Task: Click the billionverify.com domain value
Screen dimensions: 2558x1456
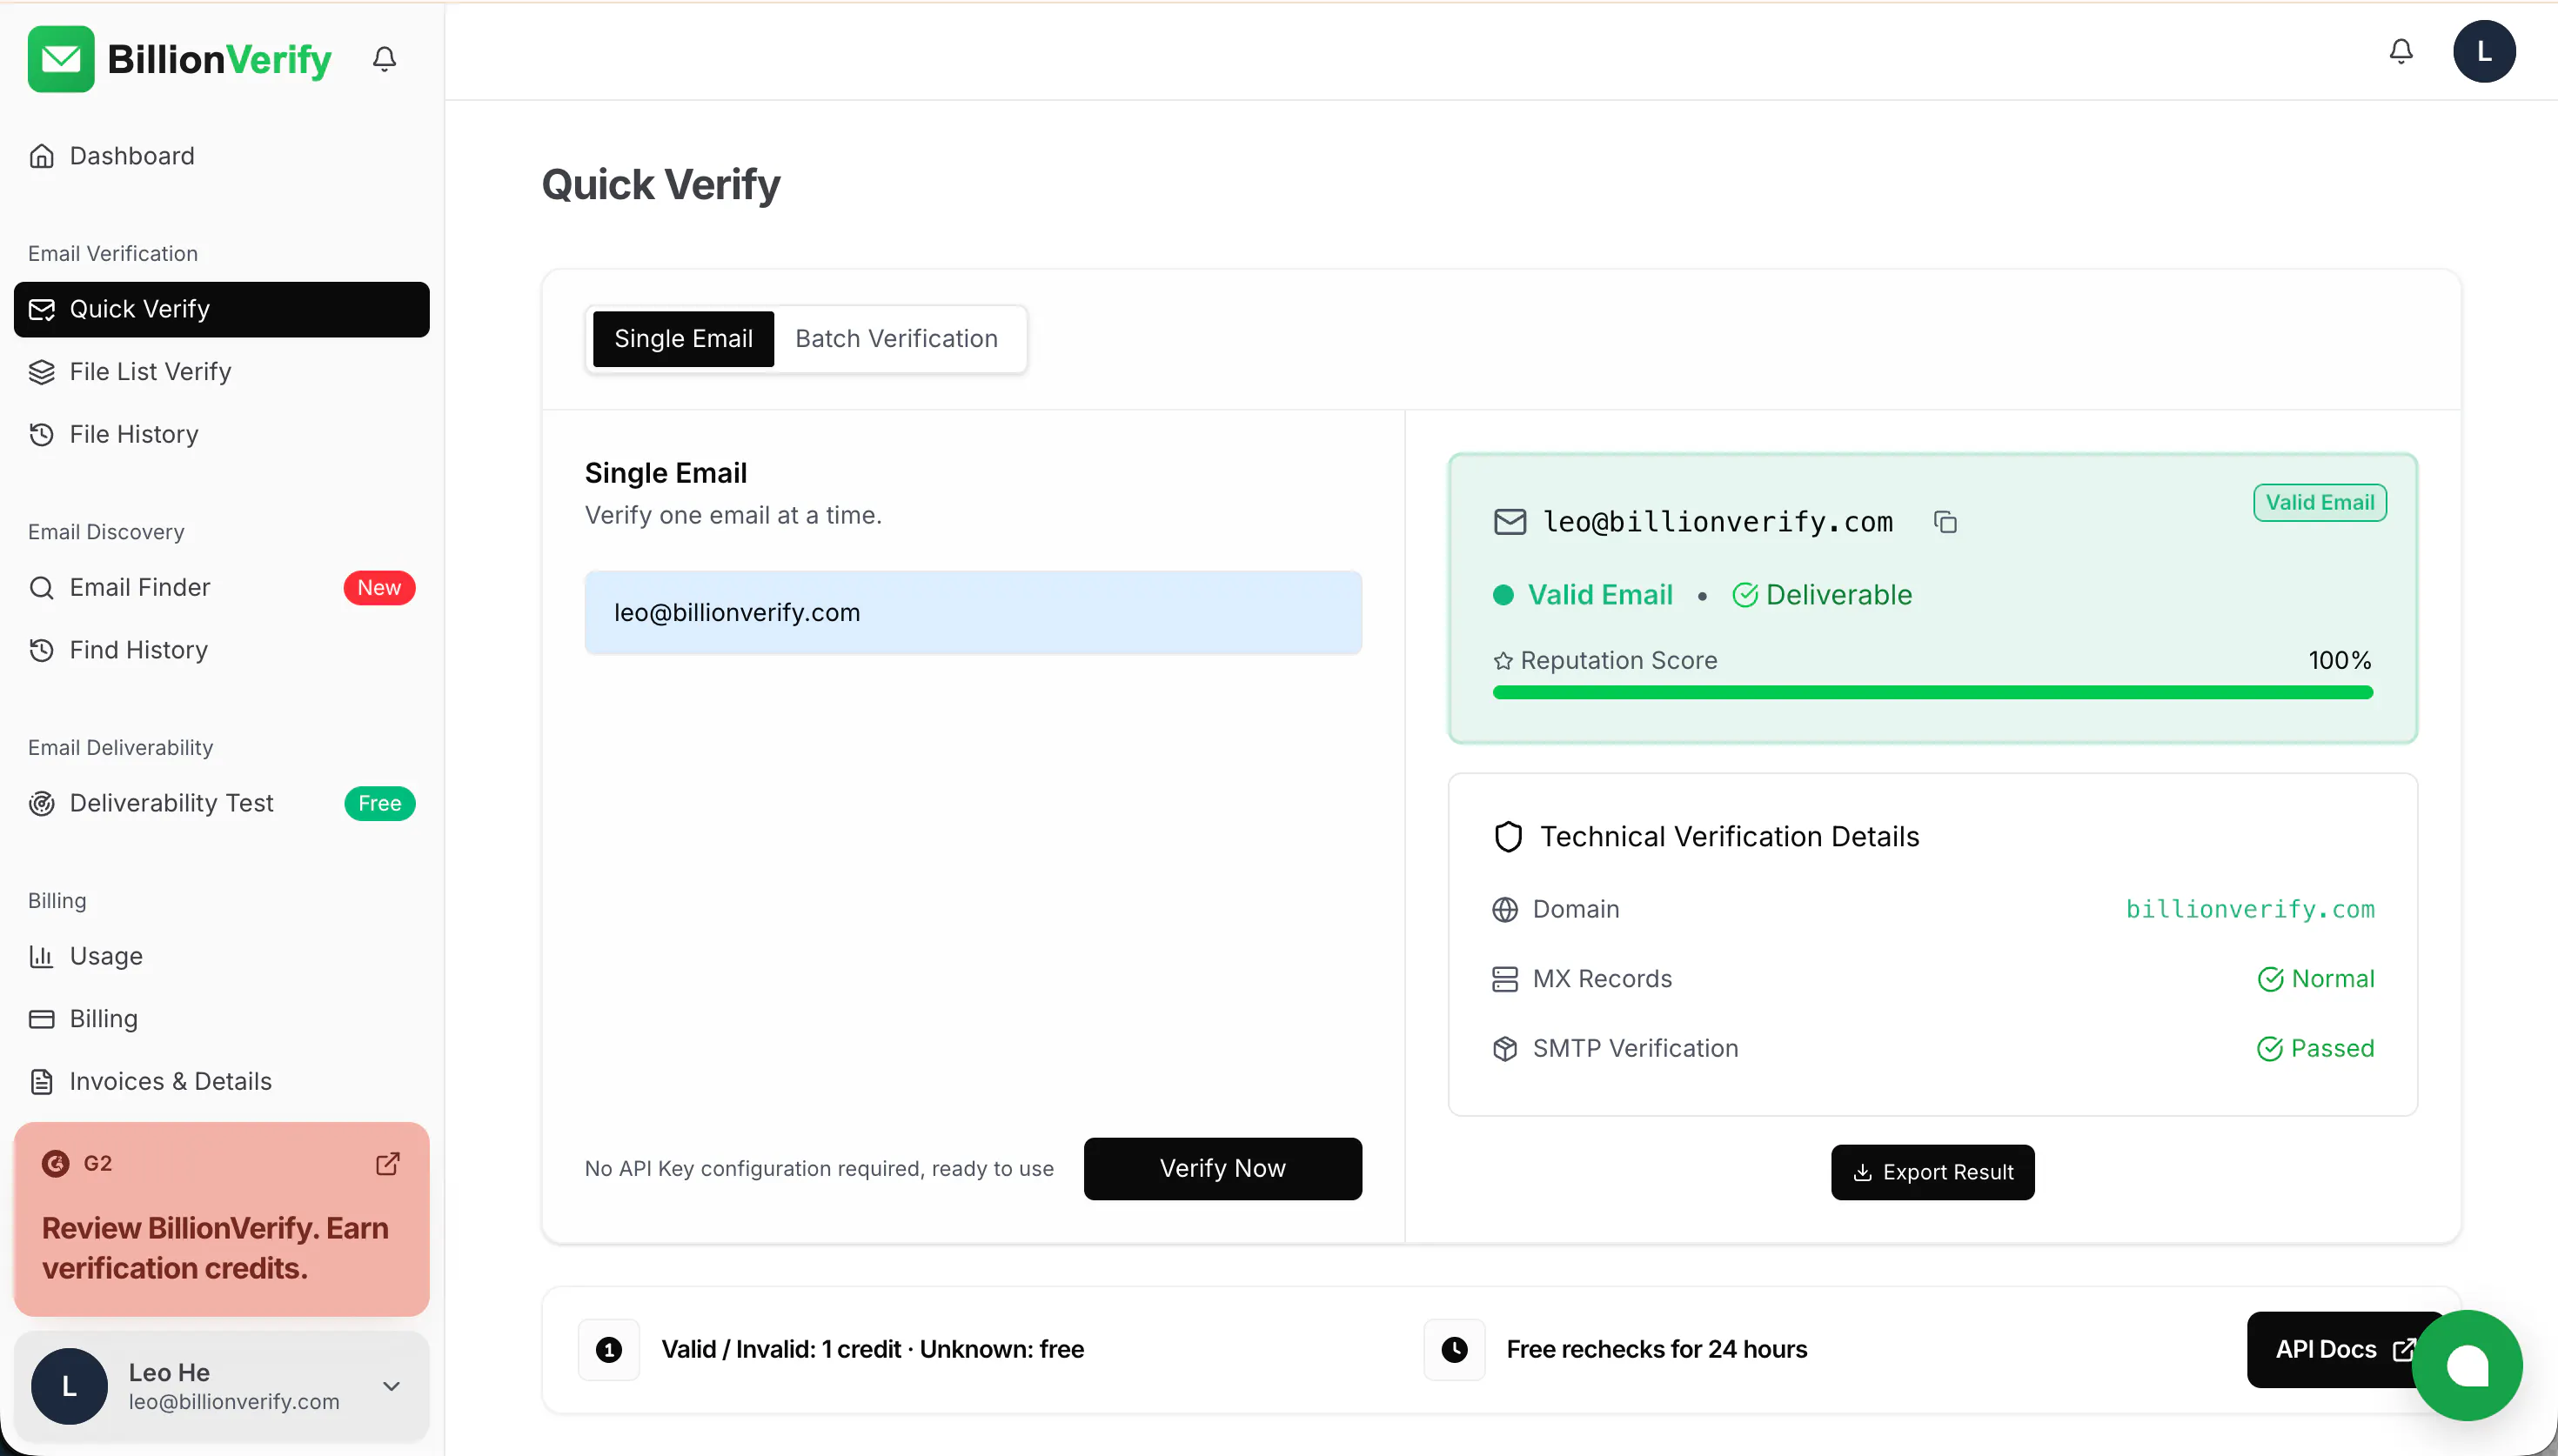Action: click(x=2250, y=910)
